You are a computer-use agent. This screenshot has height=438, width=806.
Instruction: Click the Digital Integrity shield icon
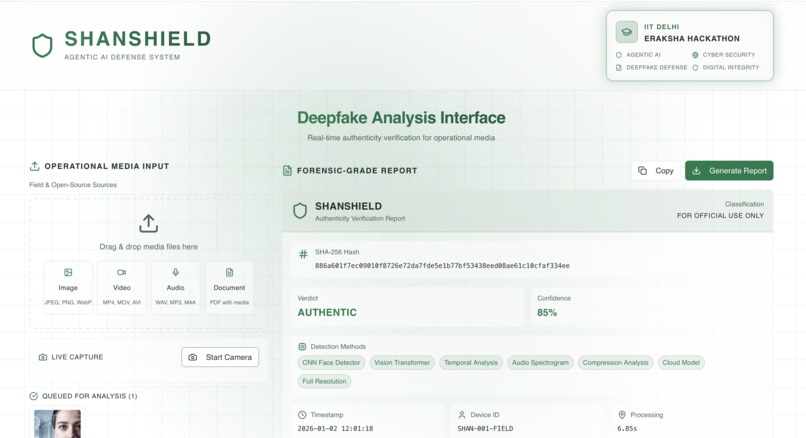coord(695,67)
